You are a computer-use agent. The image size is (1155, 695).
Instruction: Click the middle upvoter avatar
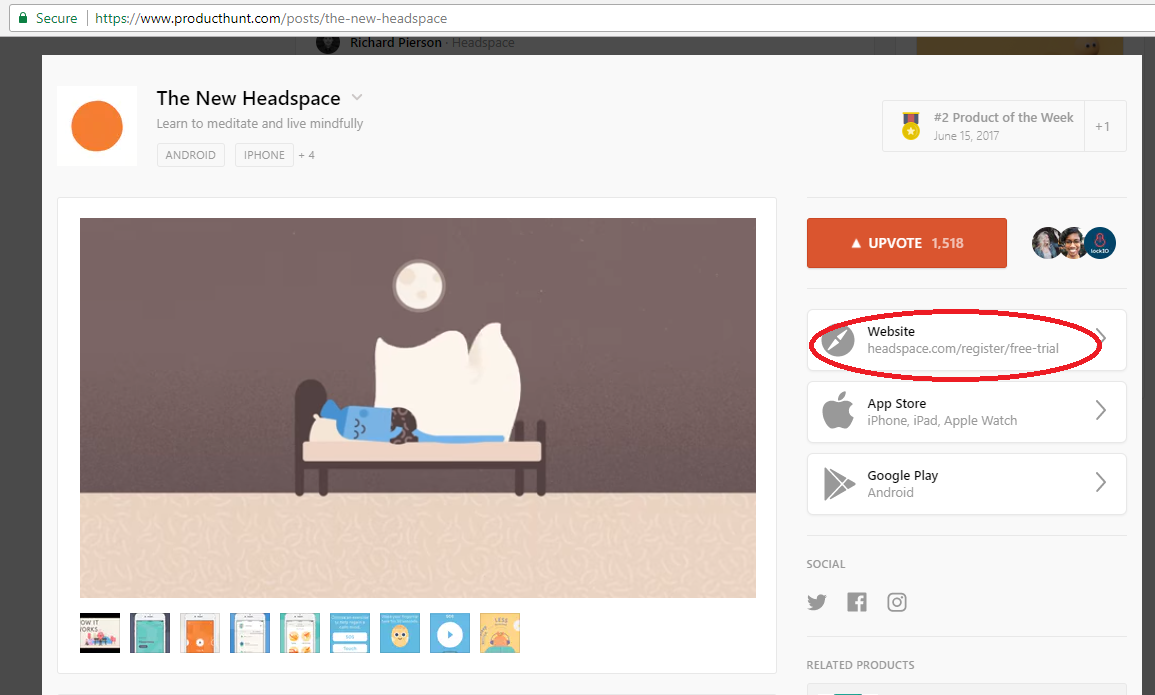click(x=1072, y=243)
